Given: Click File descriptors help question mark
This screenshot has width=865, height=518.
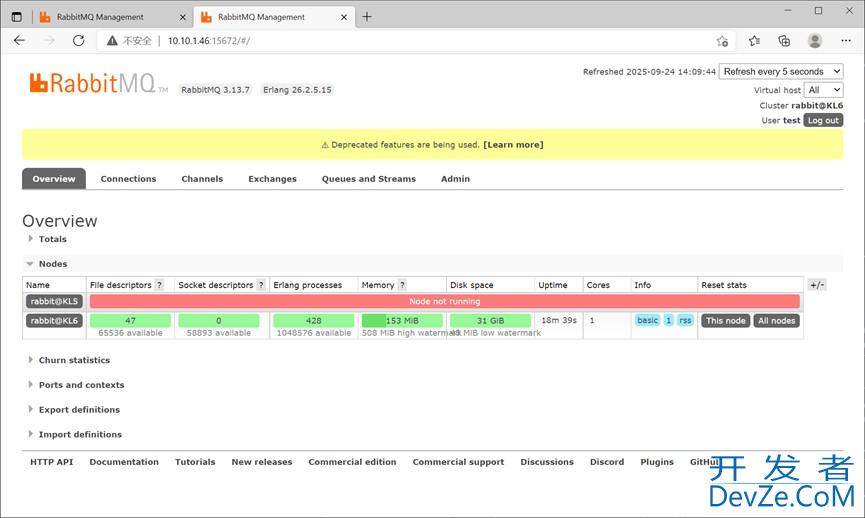Looking at the screenshot, I should pos(159,285).
